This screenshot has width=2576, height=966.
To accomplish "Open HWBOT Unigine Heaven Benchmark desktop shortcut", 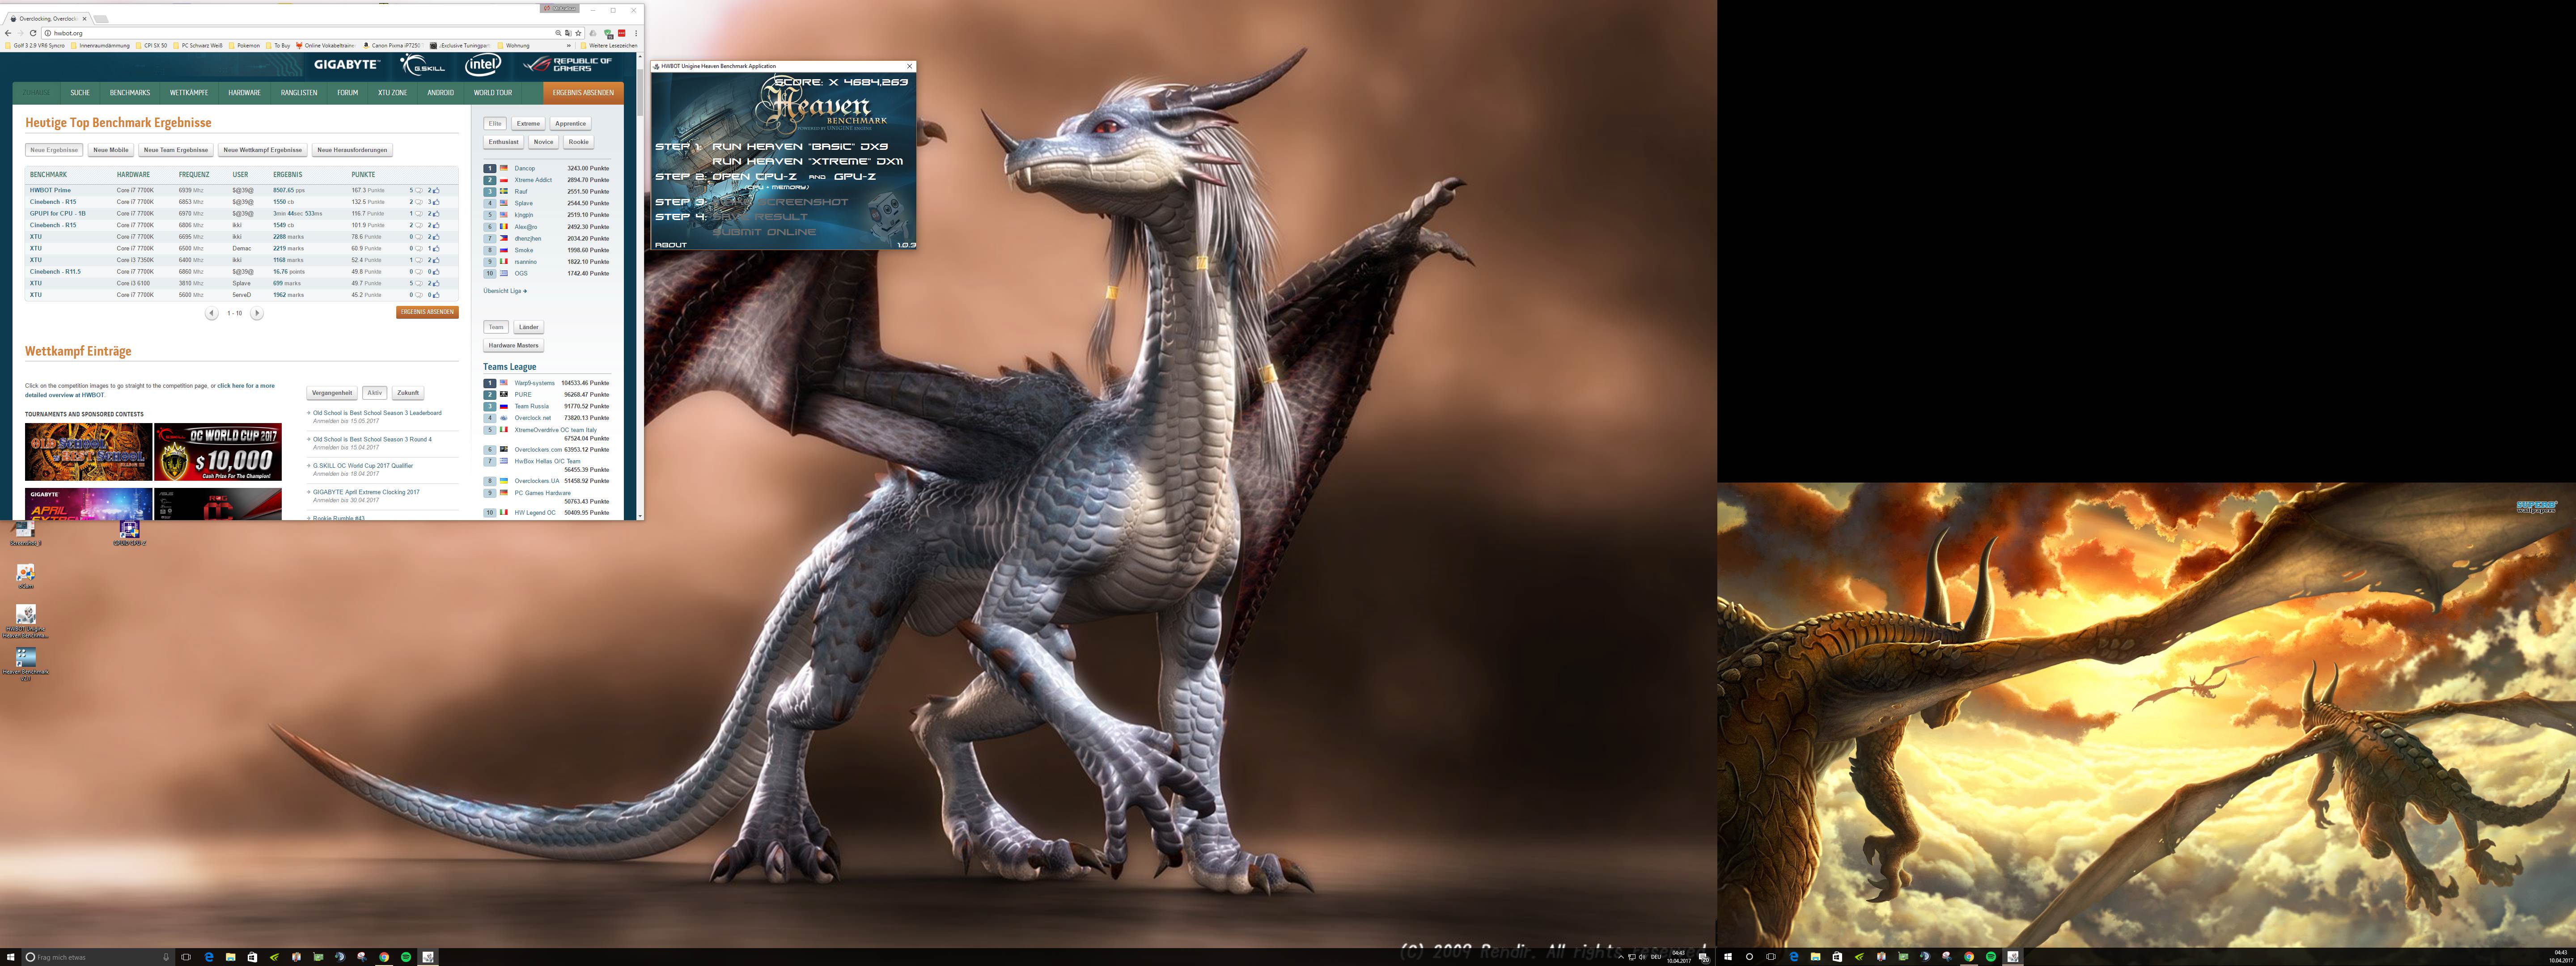I will pyautogui.click(x=26, y=621).
